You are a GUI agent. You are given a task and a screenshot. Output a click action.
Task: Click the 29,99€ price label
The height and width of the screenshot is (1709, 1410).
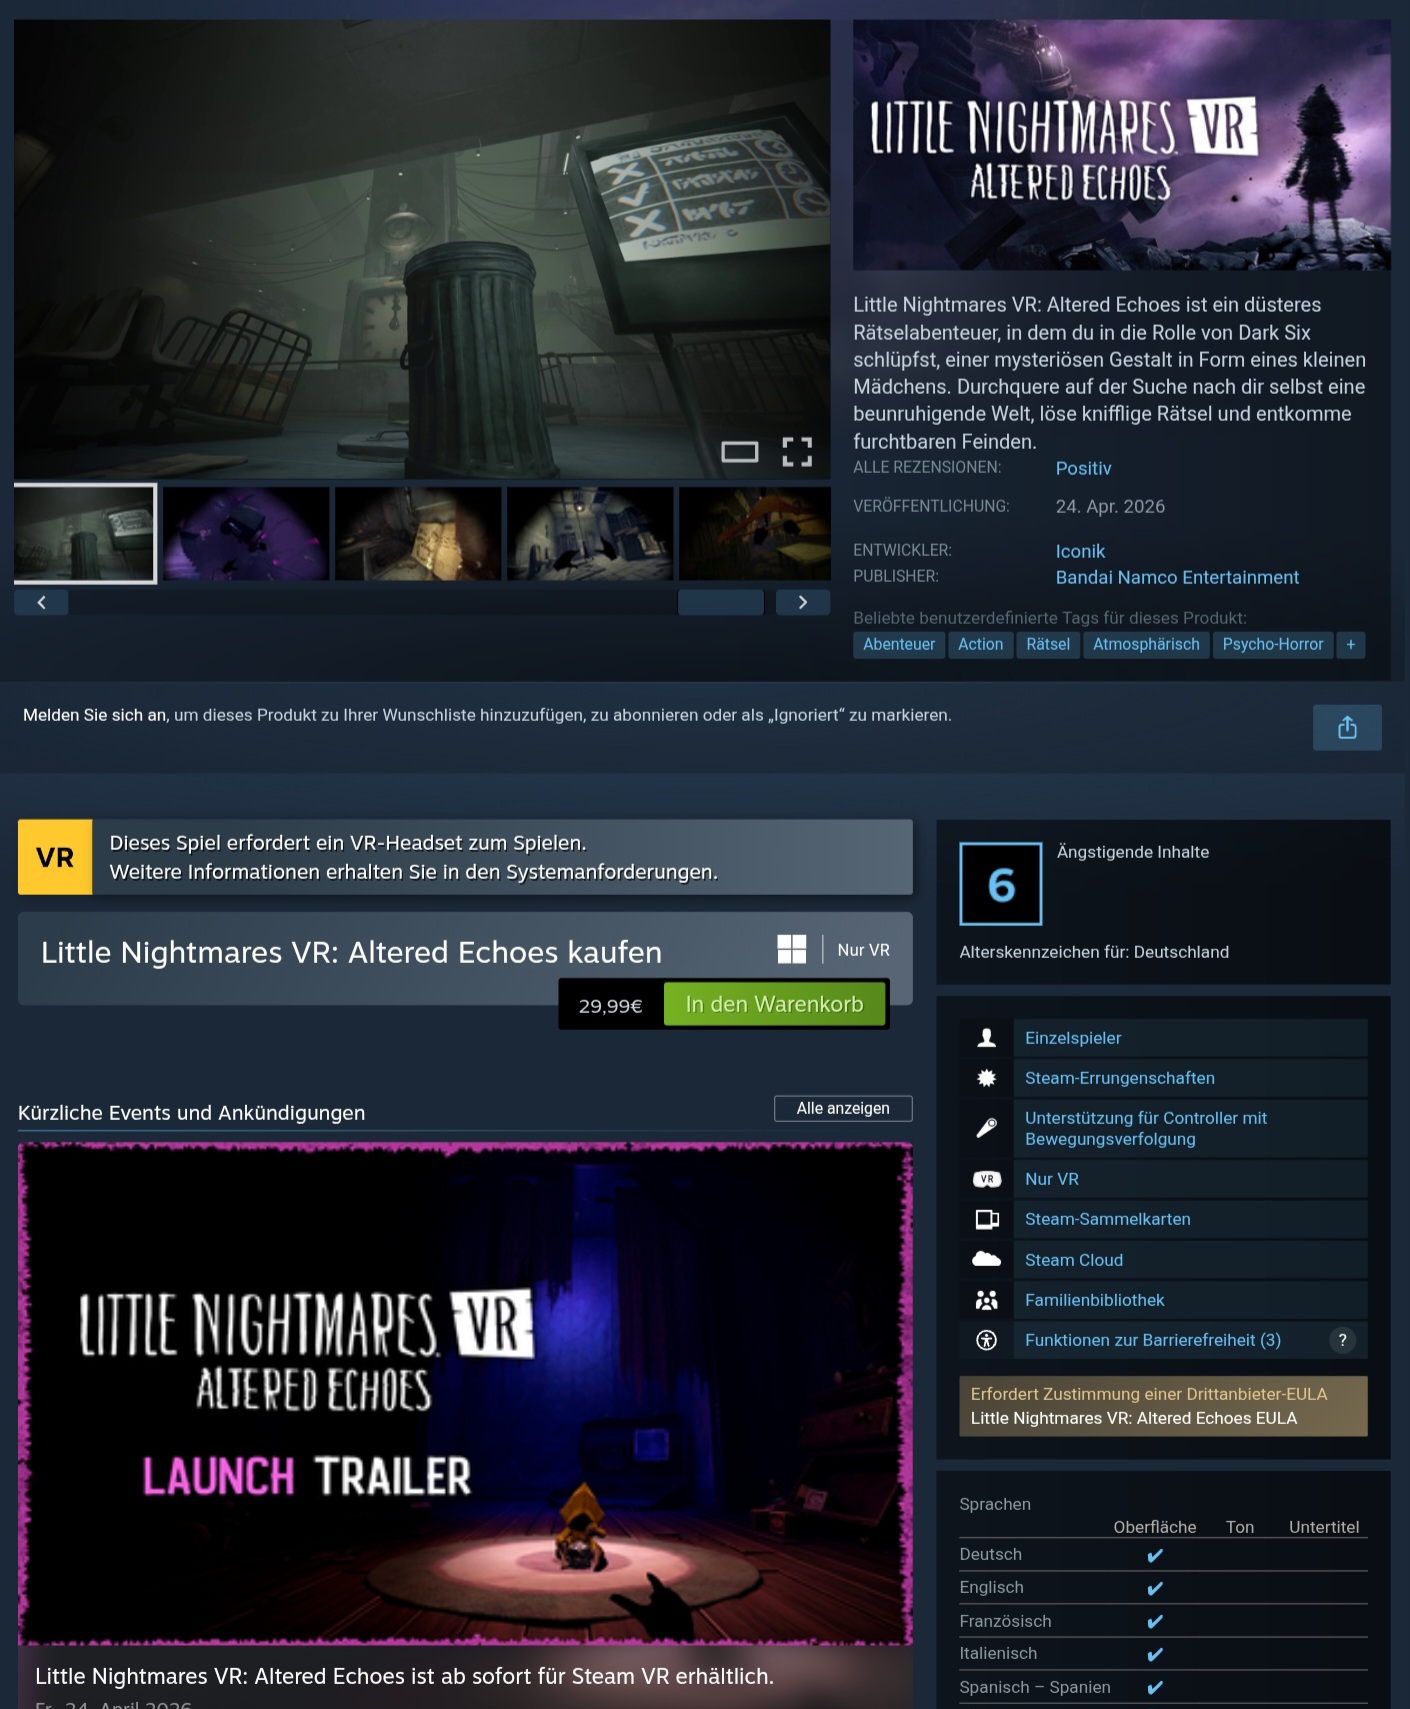click(x=610, y=1005)
